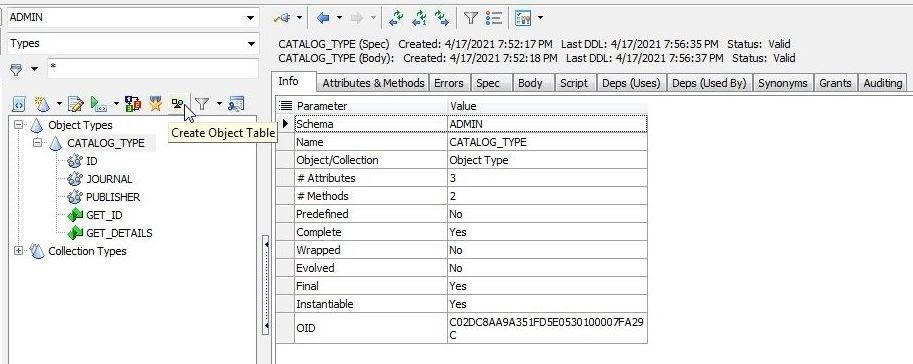Click the OID value cell

point(547,328)
